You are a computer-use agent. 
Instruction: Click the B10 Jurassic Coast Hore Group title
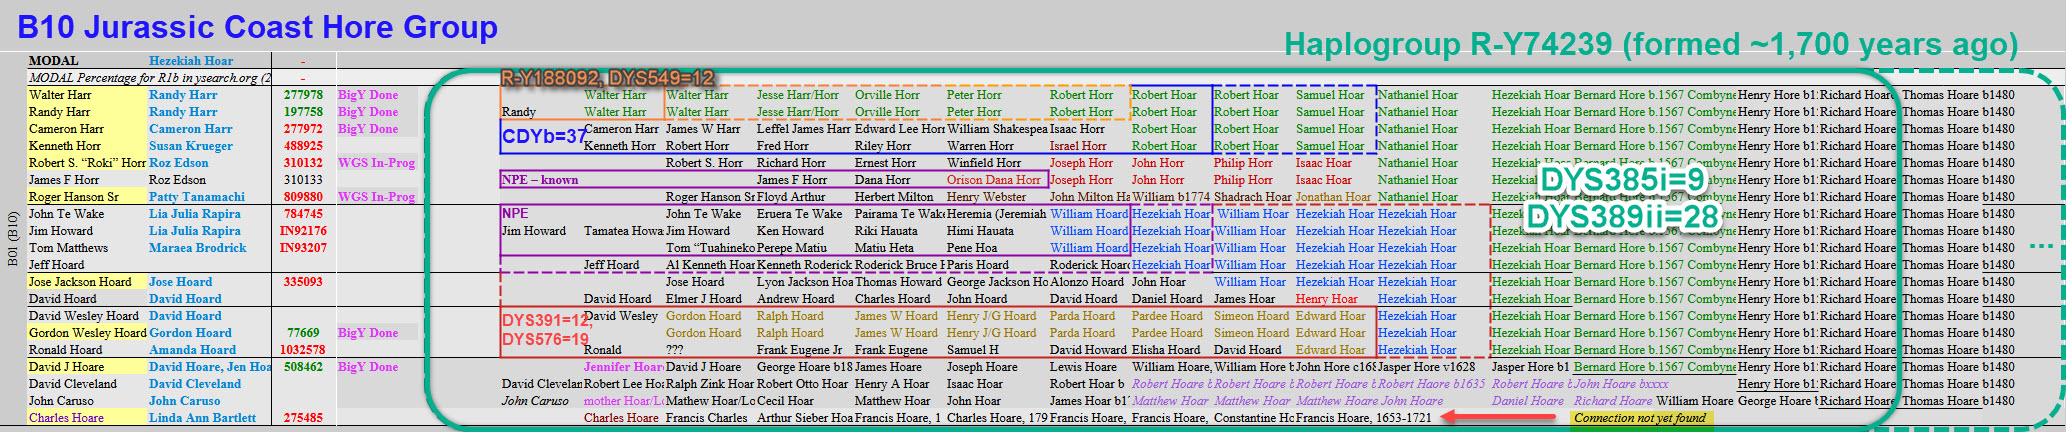coord(258,27)
